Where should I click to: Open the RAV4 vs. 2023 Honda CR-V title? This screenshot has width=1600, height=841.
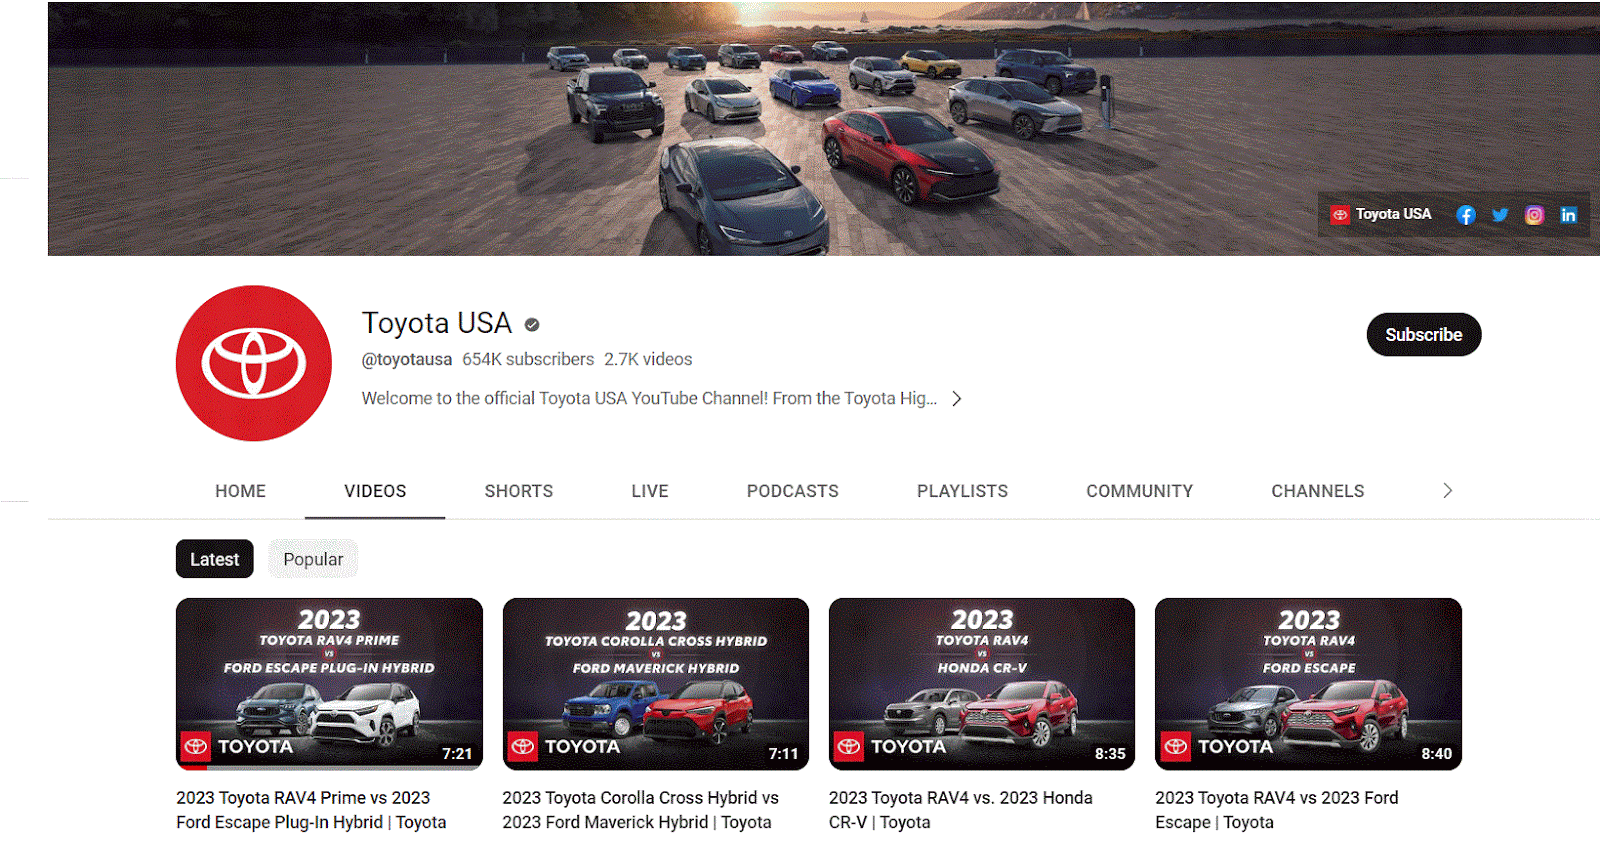click(x=961, y=810)
